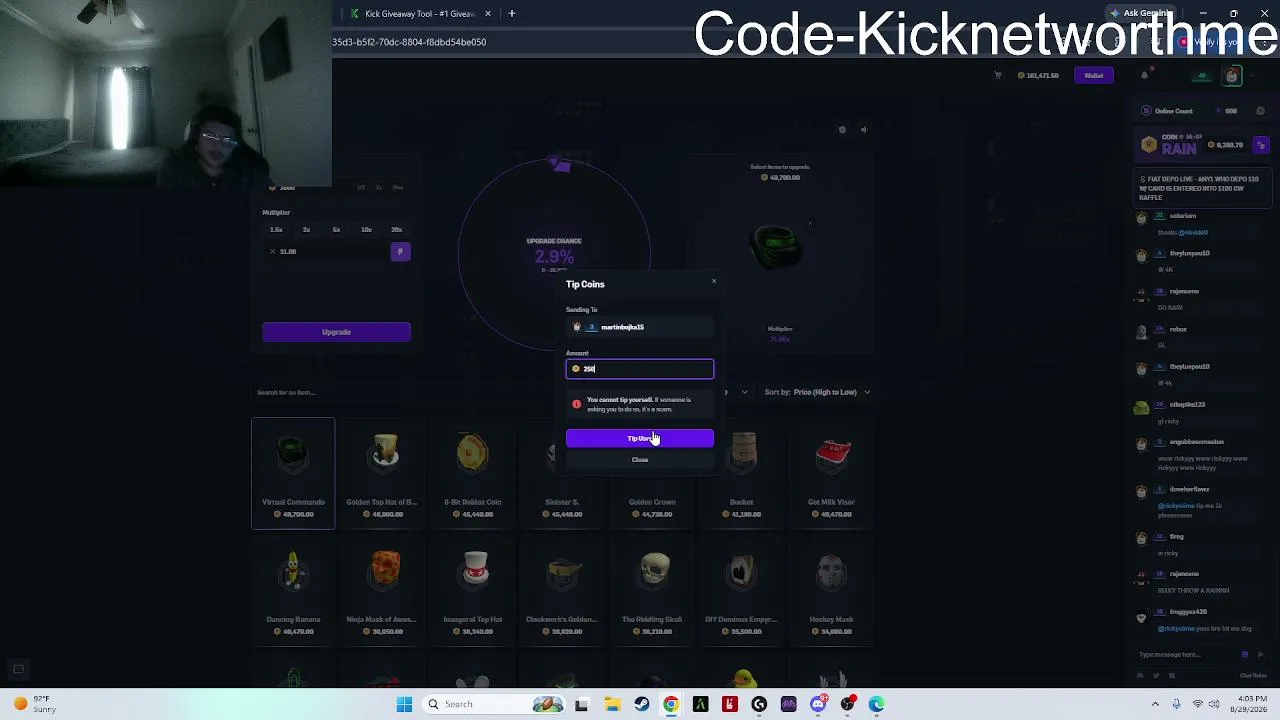
Task: Dismiss the Tip Coins dialog with the X icon
Action: 714,281
